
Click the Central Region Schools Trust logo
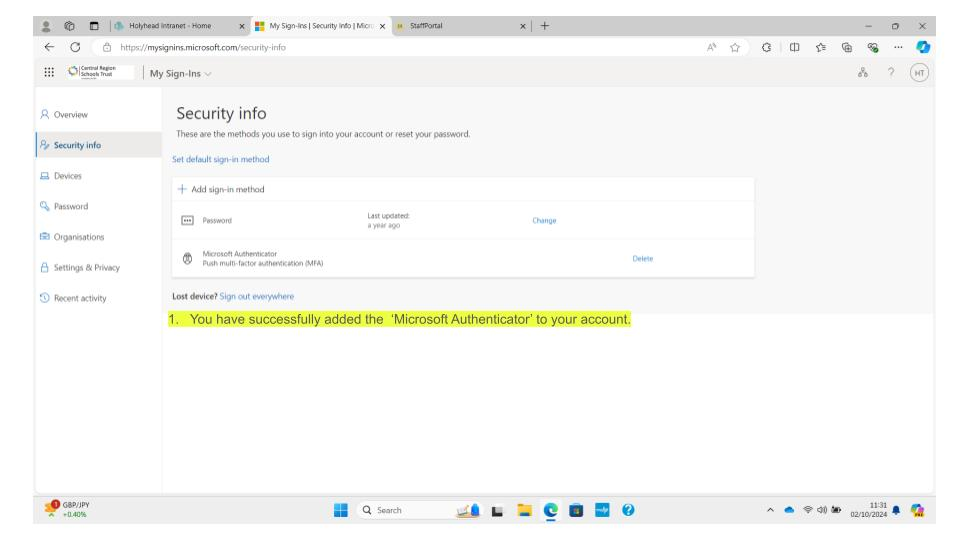(x=99, y=72)
